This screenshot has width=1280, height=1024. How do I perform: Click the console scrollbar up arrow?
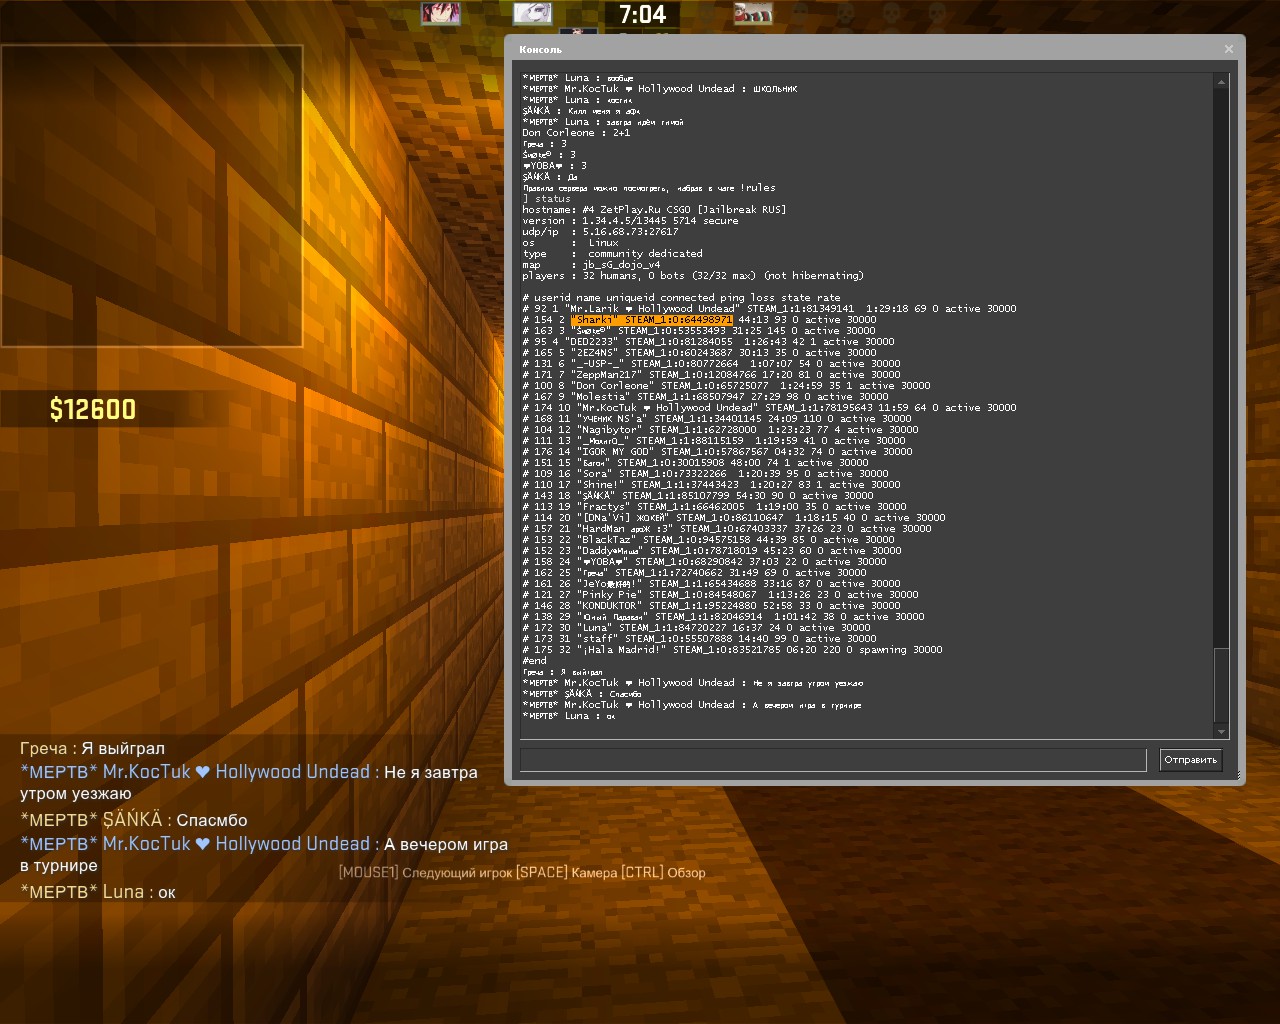point(1221,82)
